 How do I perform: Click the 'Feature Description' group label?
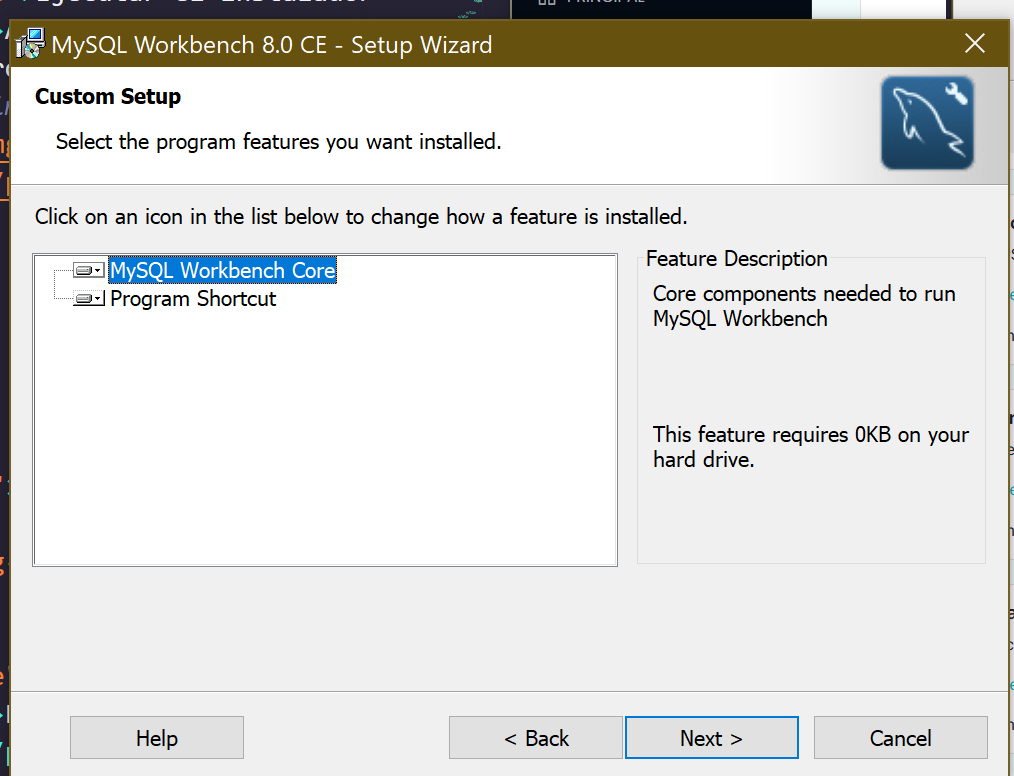coord(737,259)
